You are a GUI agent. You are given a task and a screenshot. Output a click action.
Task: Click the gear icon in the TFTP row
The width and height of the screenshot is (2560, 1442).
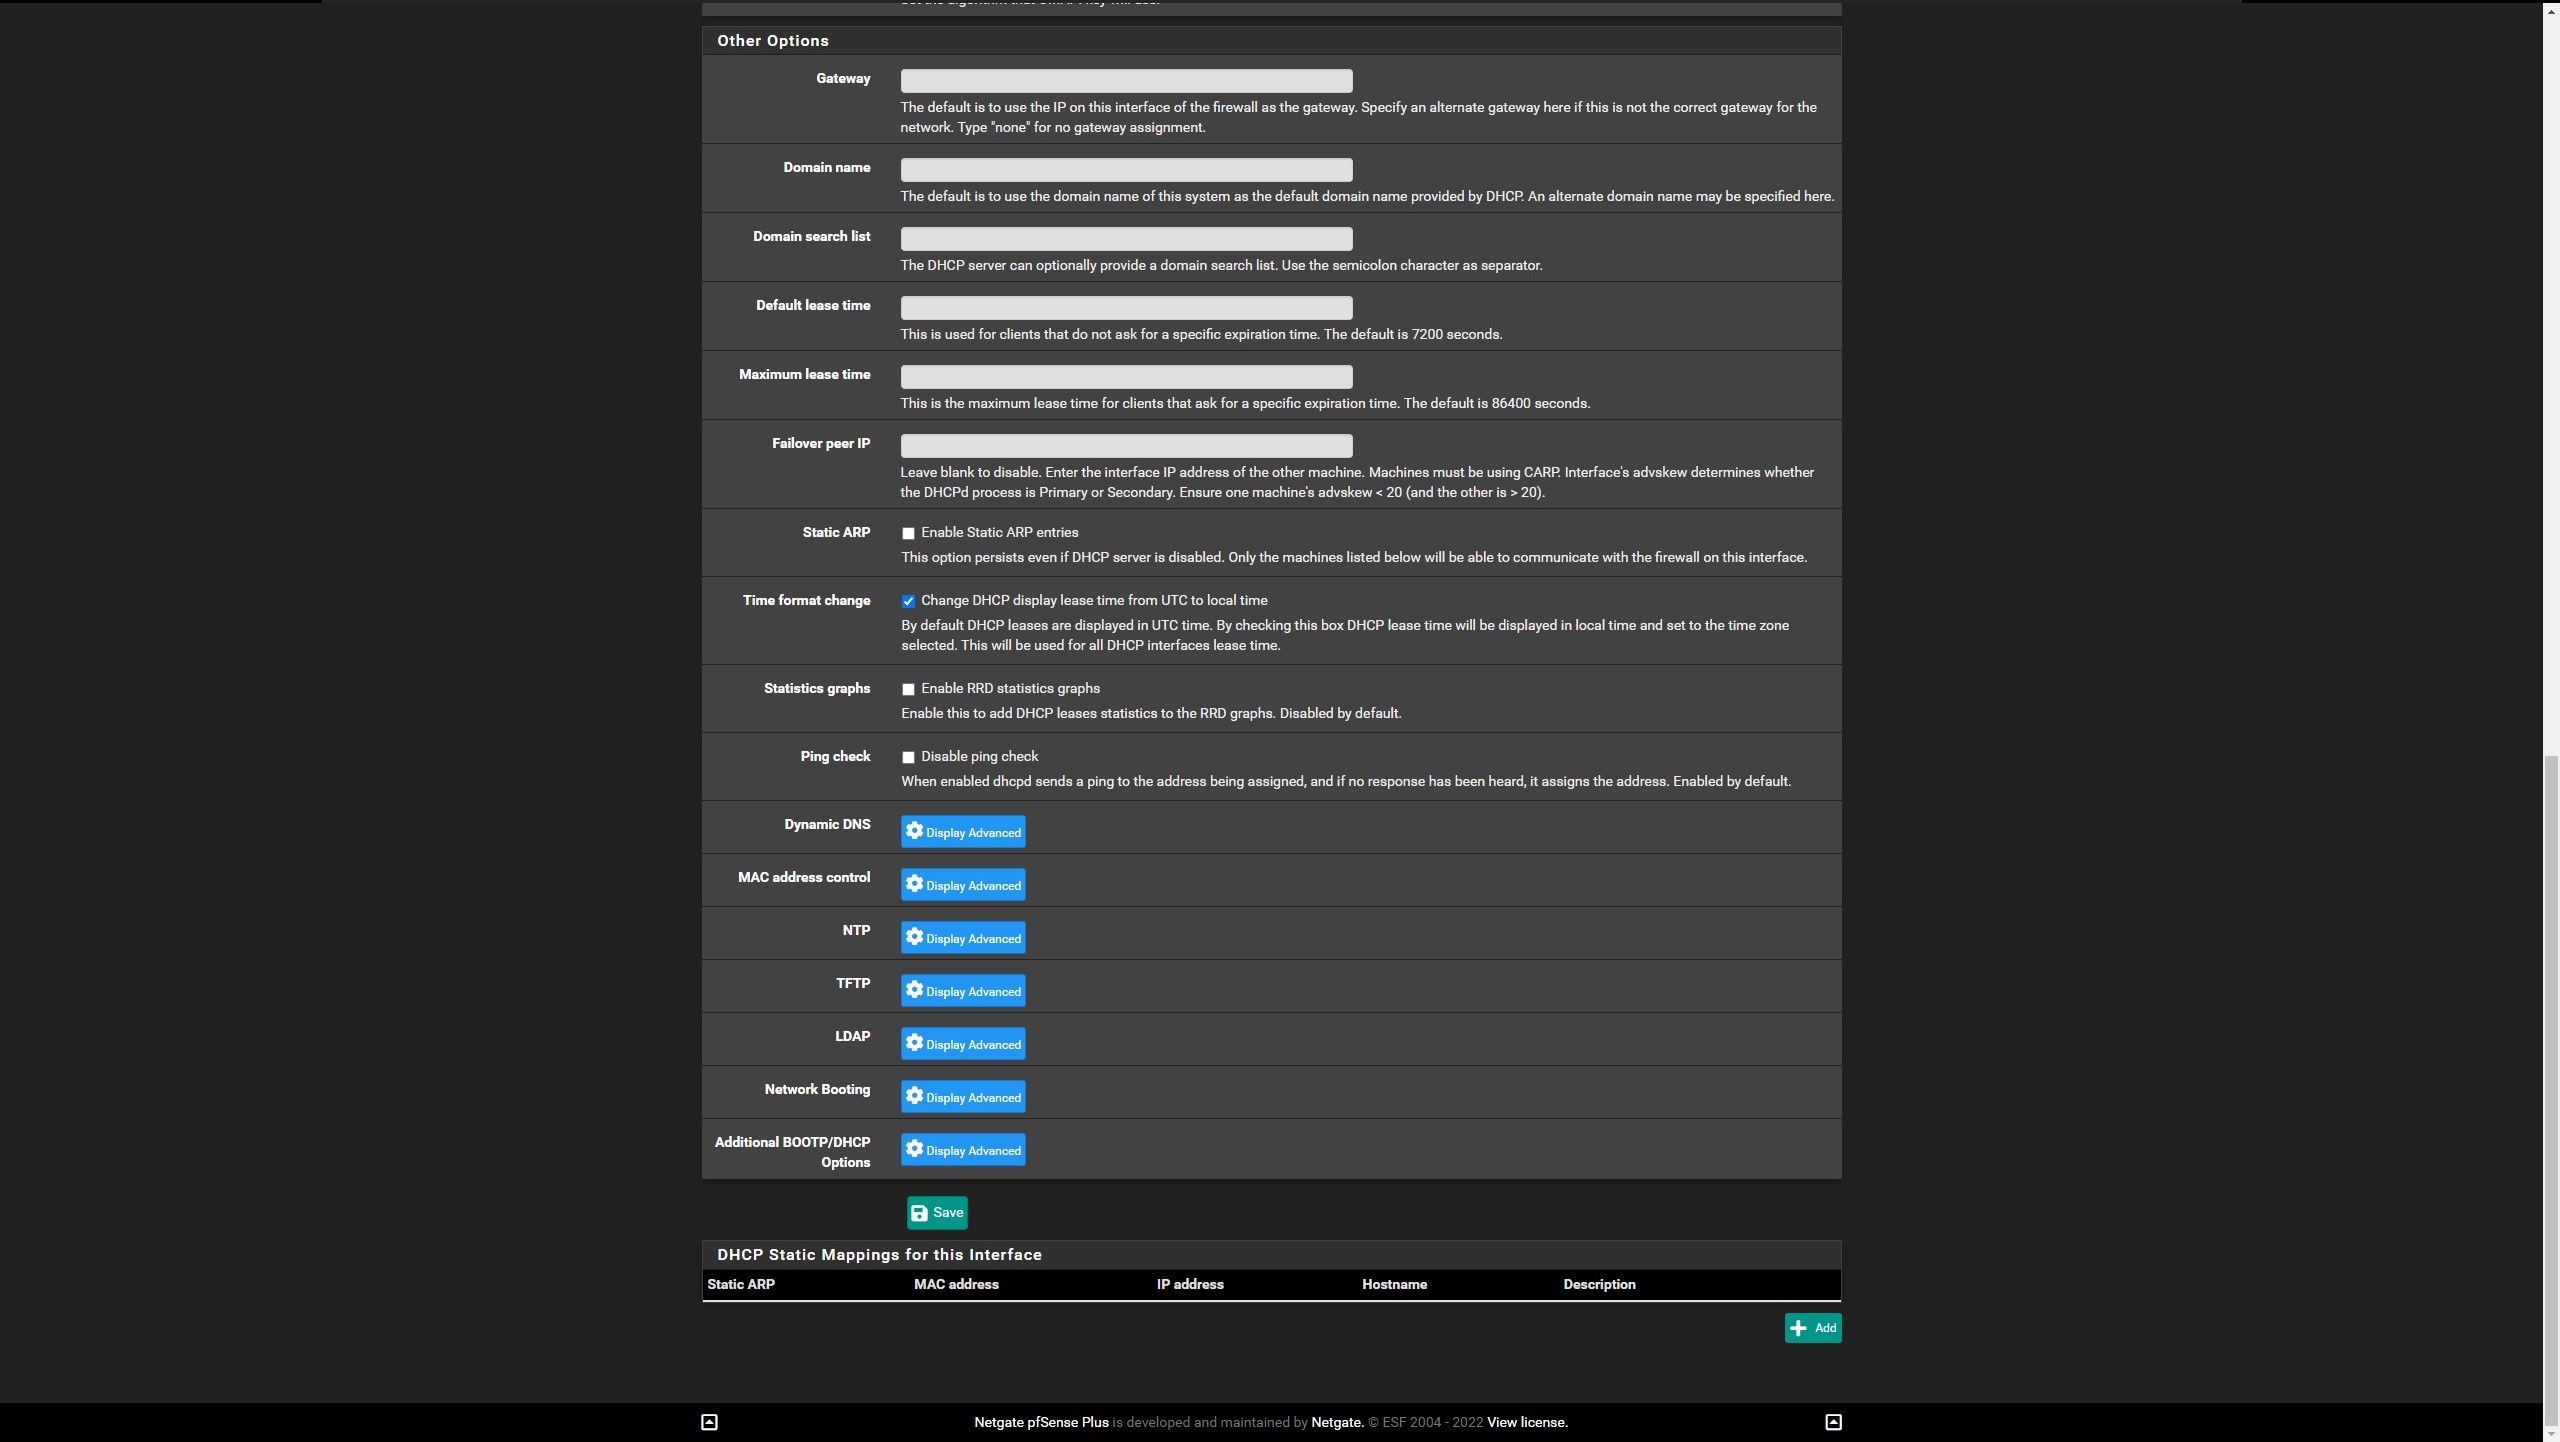click(x=914, y=990)
